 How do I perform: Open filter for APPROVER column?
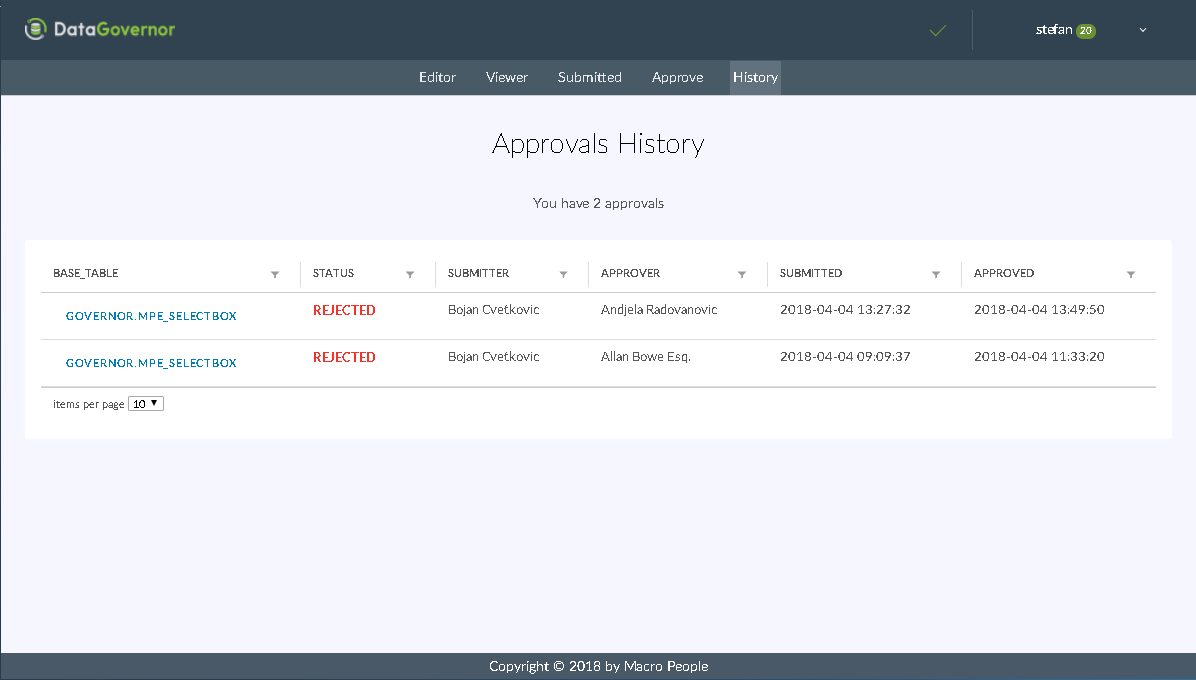pyautogui.click(x=742, y=274)
